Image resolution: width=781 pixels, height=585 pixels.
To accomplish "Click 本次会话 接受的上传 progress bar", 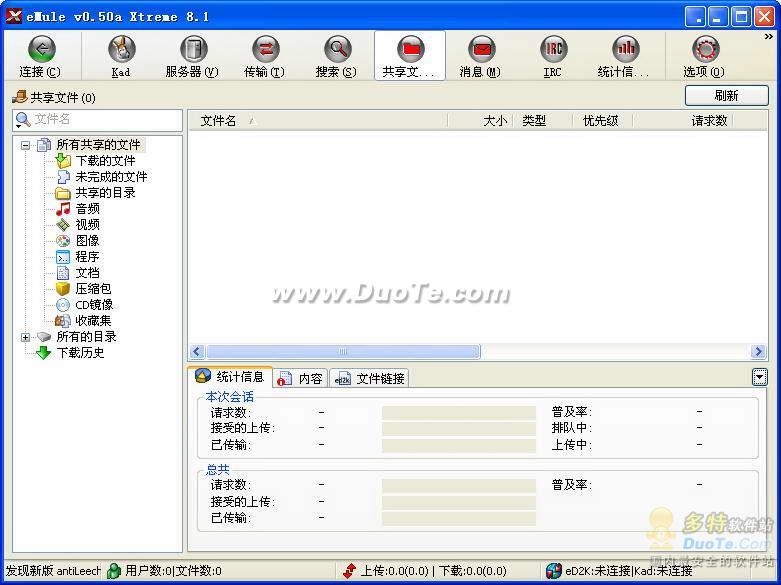I will [459, 429].
